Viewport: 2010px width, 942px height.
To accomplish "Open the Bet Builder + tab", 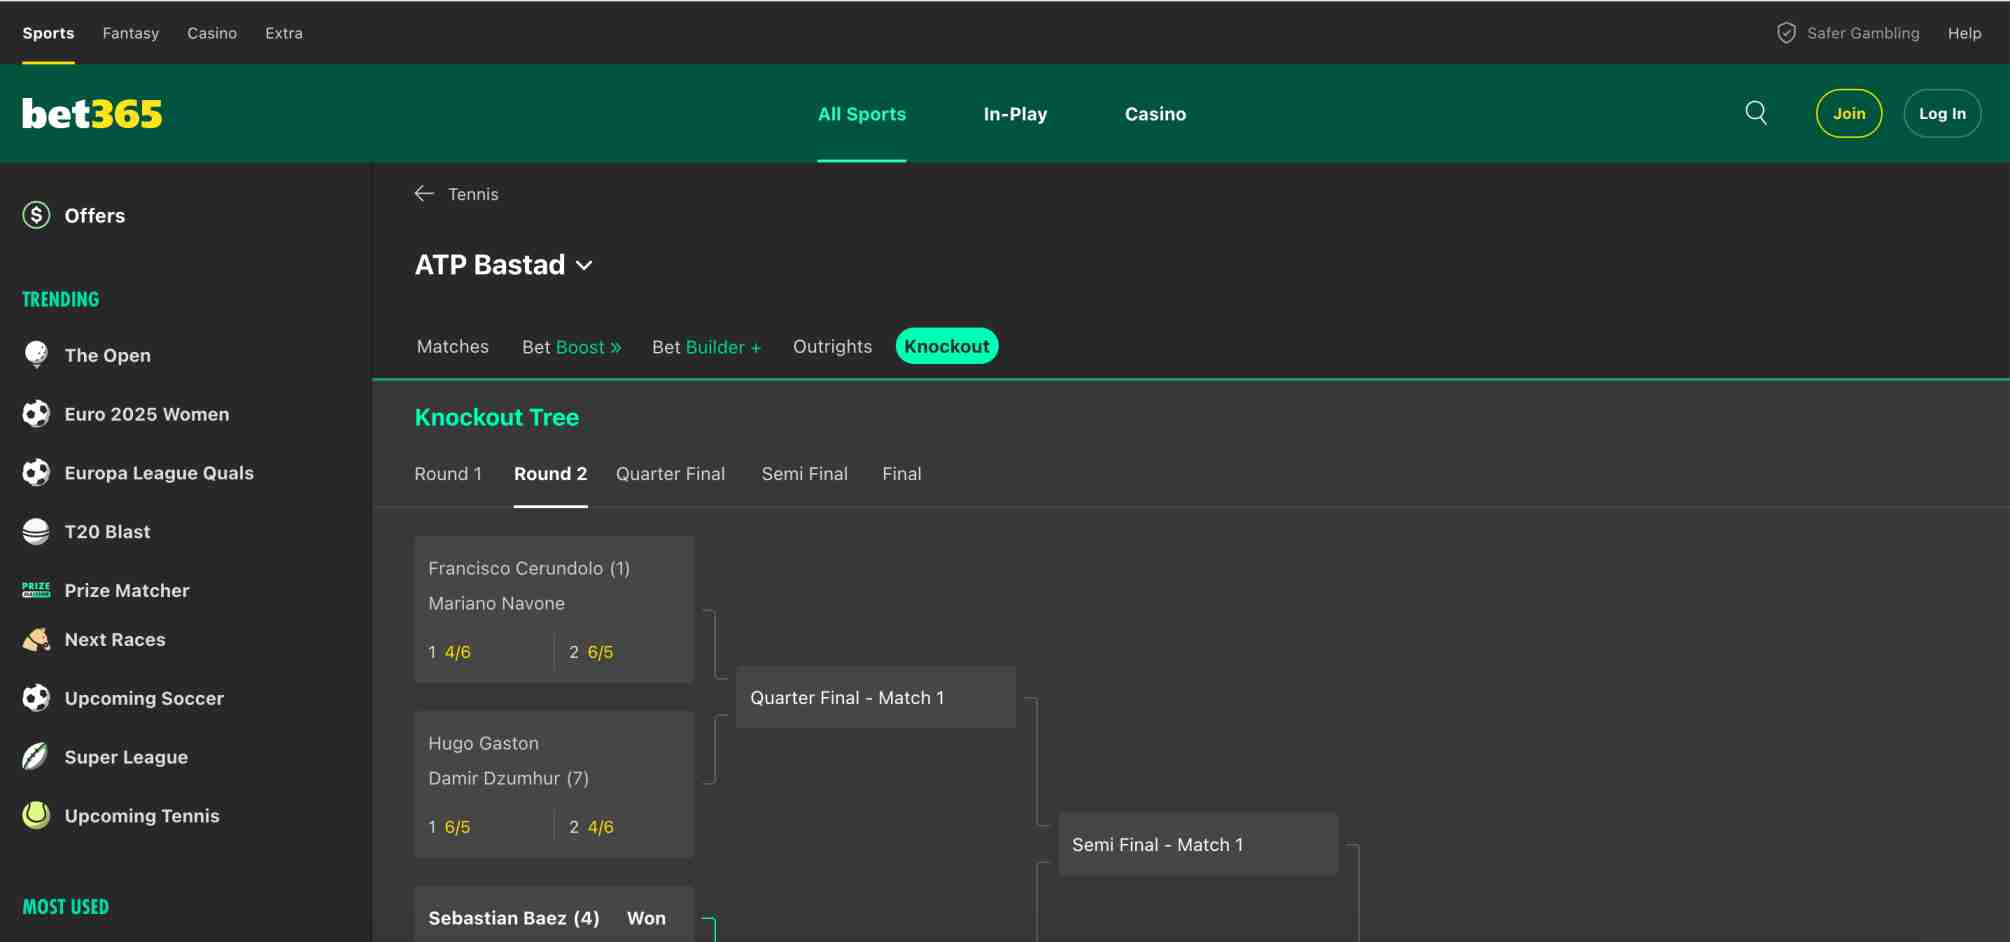I will click(x=707, y=347).
